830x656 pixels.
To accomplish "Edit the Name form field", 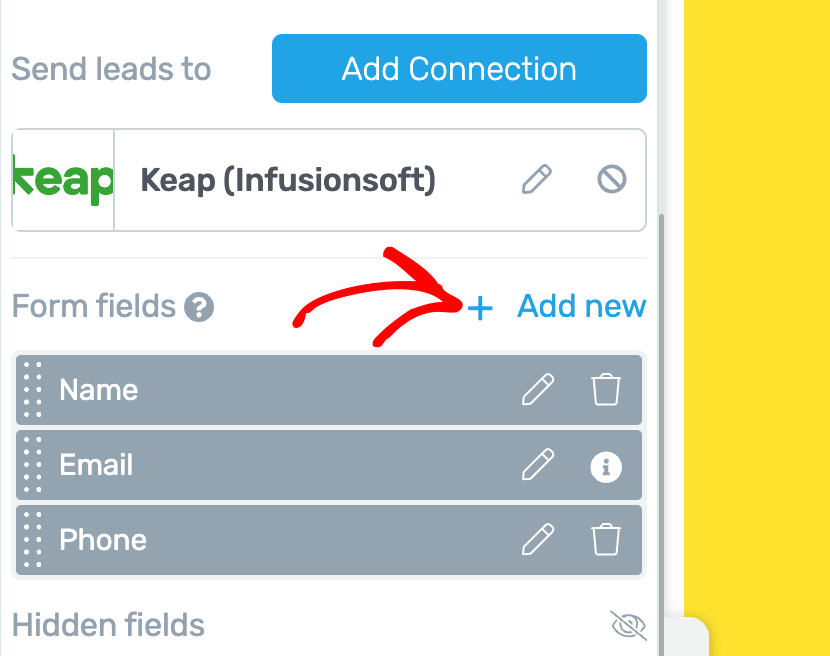I will click(x=538, y=390).
